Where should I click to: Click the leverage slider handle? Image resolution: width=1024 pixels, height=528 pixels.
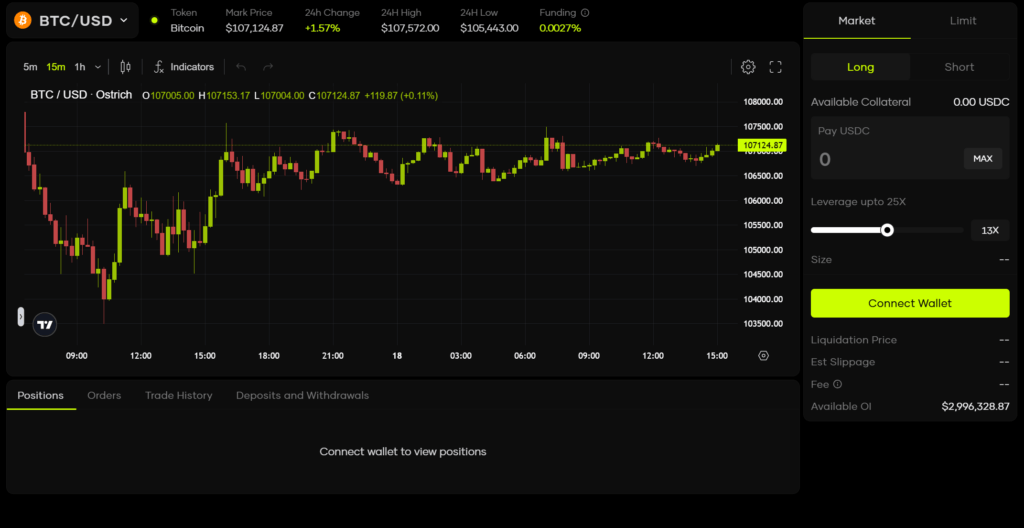[x=887, y=230]
